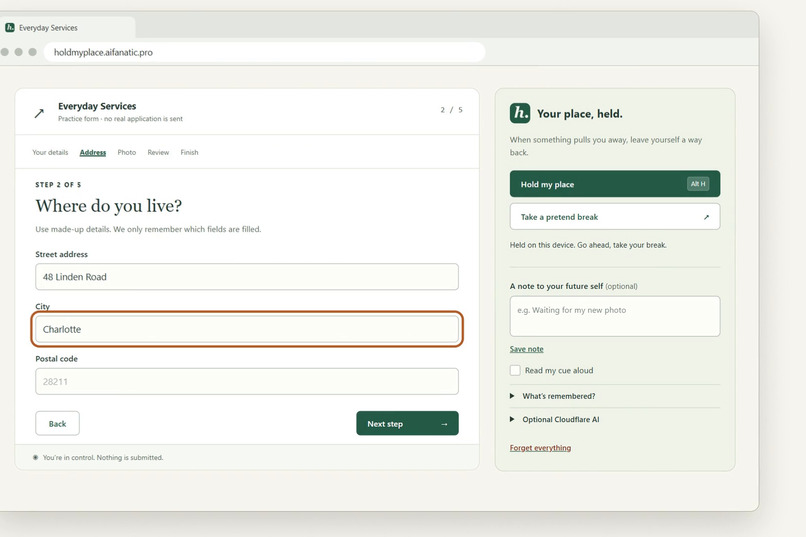Click the green h logo in side panel
Screen dimensions: 806x537
click(520, 113)
